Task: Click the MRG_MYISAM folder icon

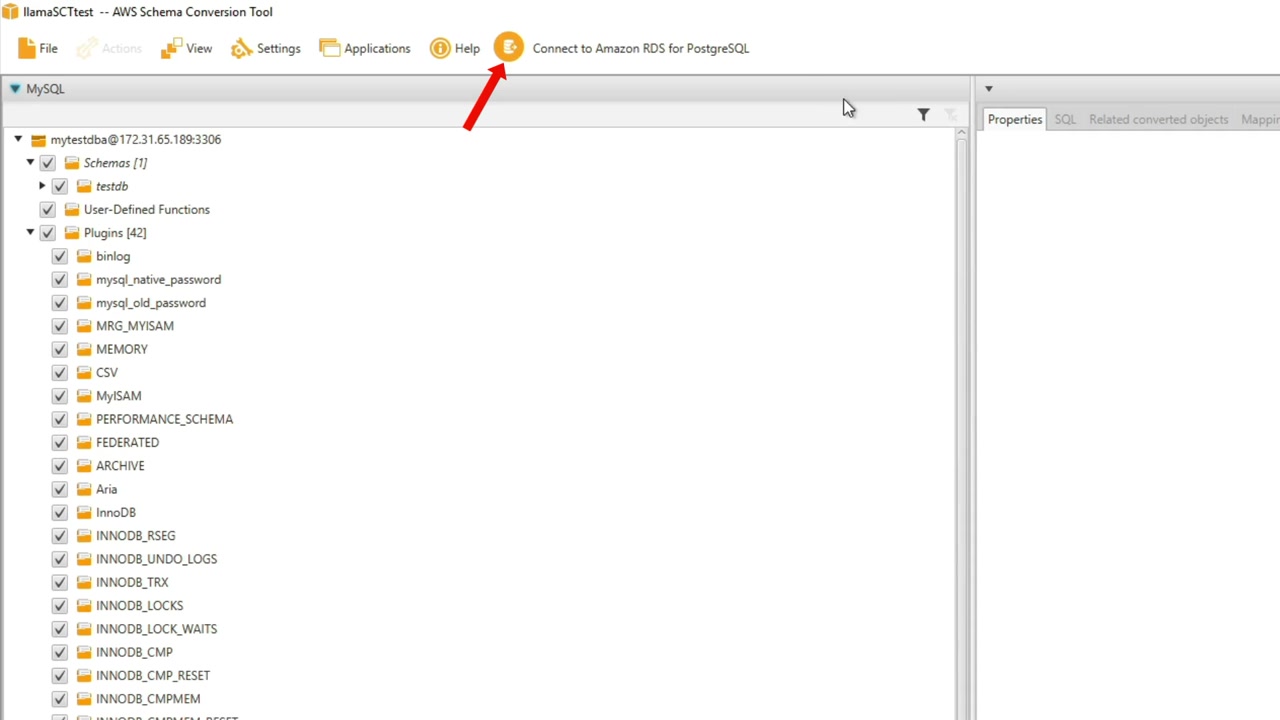Action: (x=84, y=326)
